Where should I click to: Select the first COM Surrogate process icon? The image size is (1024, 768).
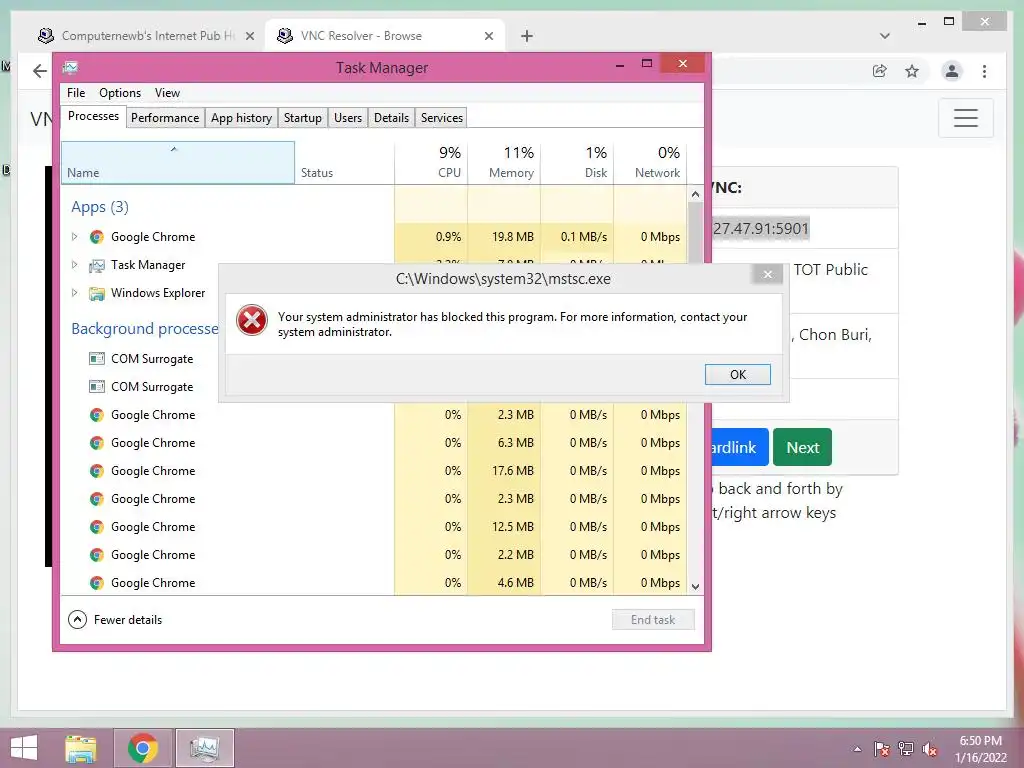pyautogui.click(x=97, y=359)
